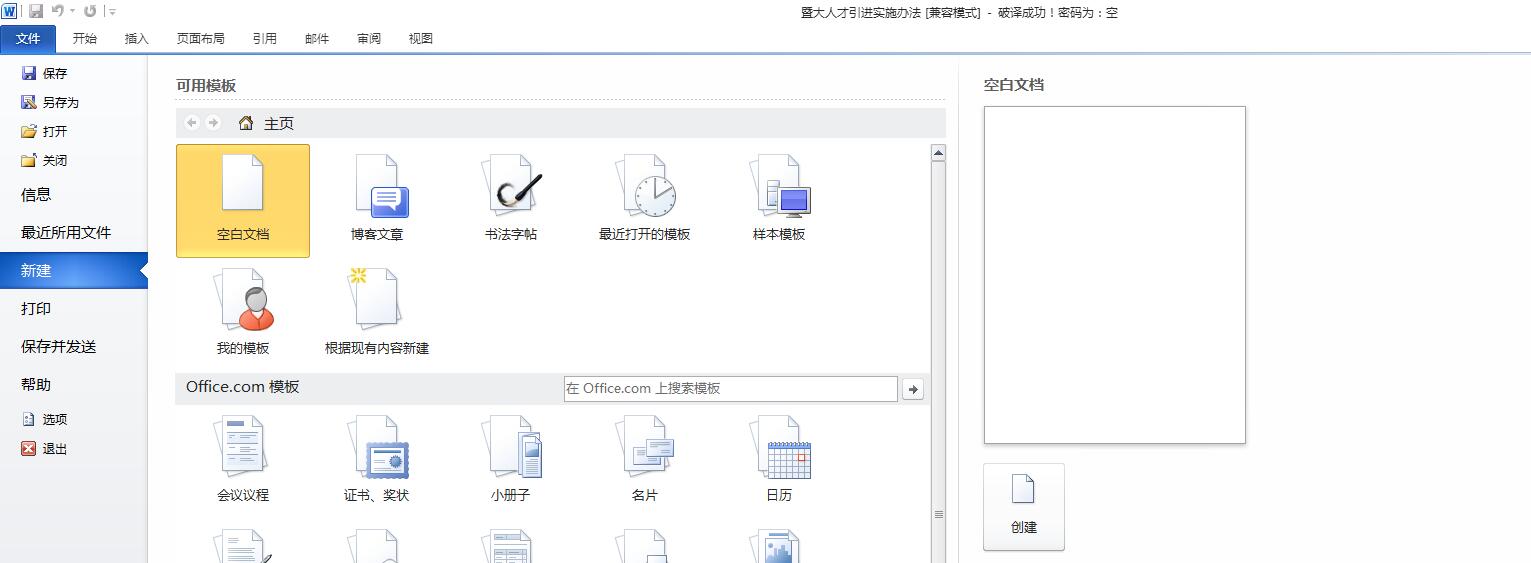This screenshot has width=1531, height=563.
Task: Click the 主页 home breadcrumb text
Action: tap(279, 124)
